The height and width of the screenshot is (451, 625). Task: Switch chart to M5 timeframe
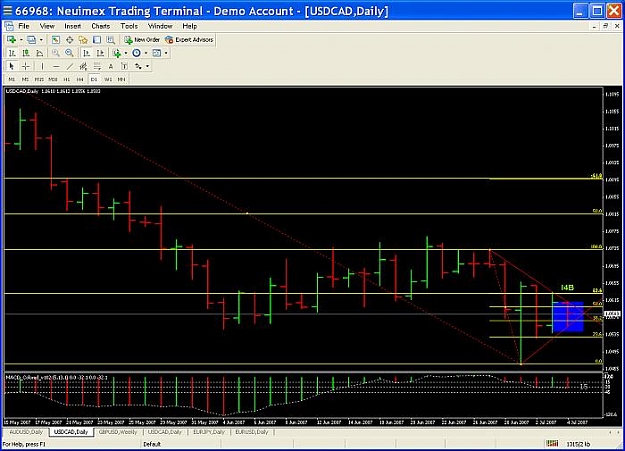(25, 79)
